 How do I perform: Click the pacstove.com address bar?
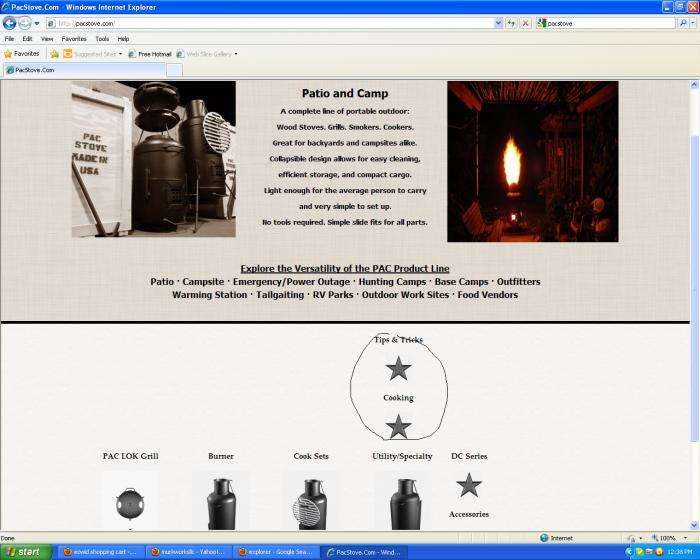tap(271, 23)
